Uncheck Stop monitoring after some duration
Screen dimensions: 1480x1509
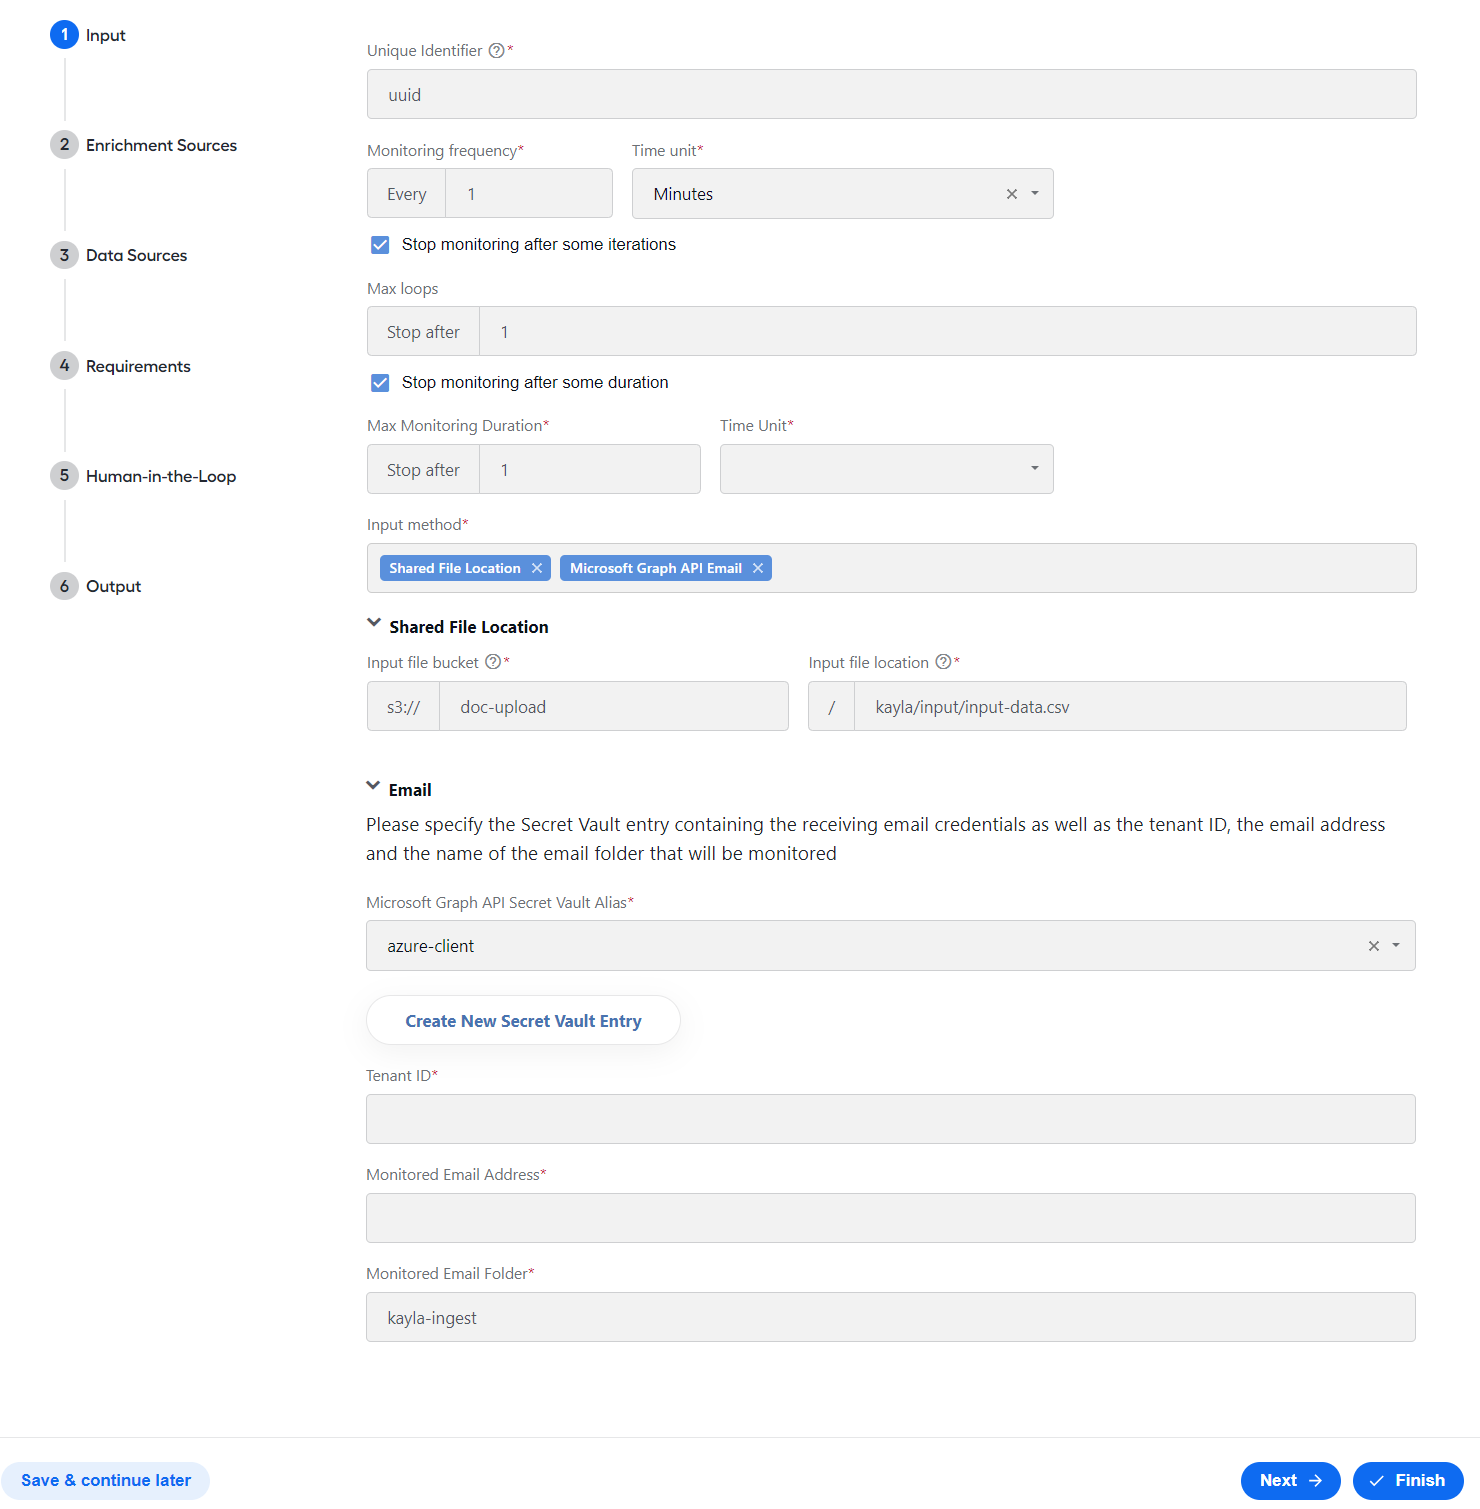[380, 383]
